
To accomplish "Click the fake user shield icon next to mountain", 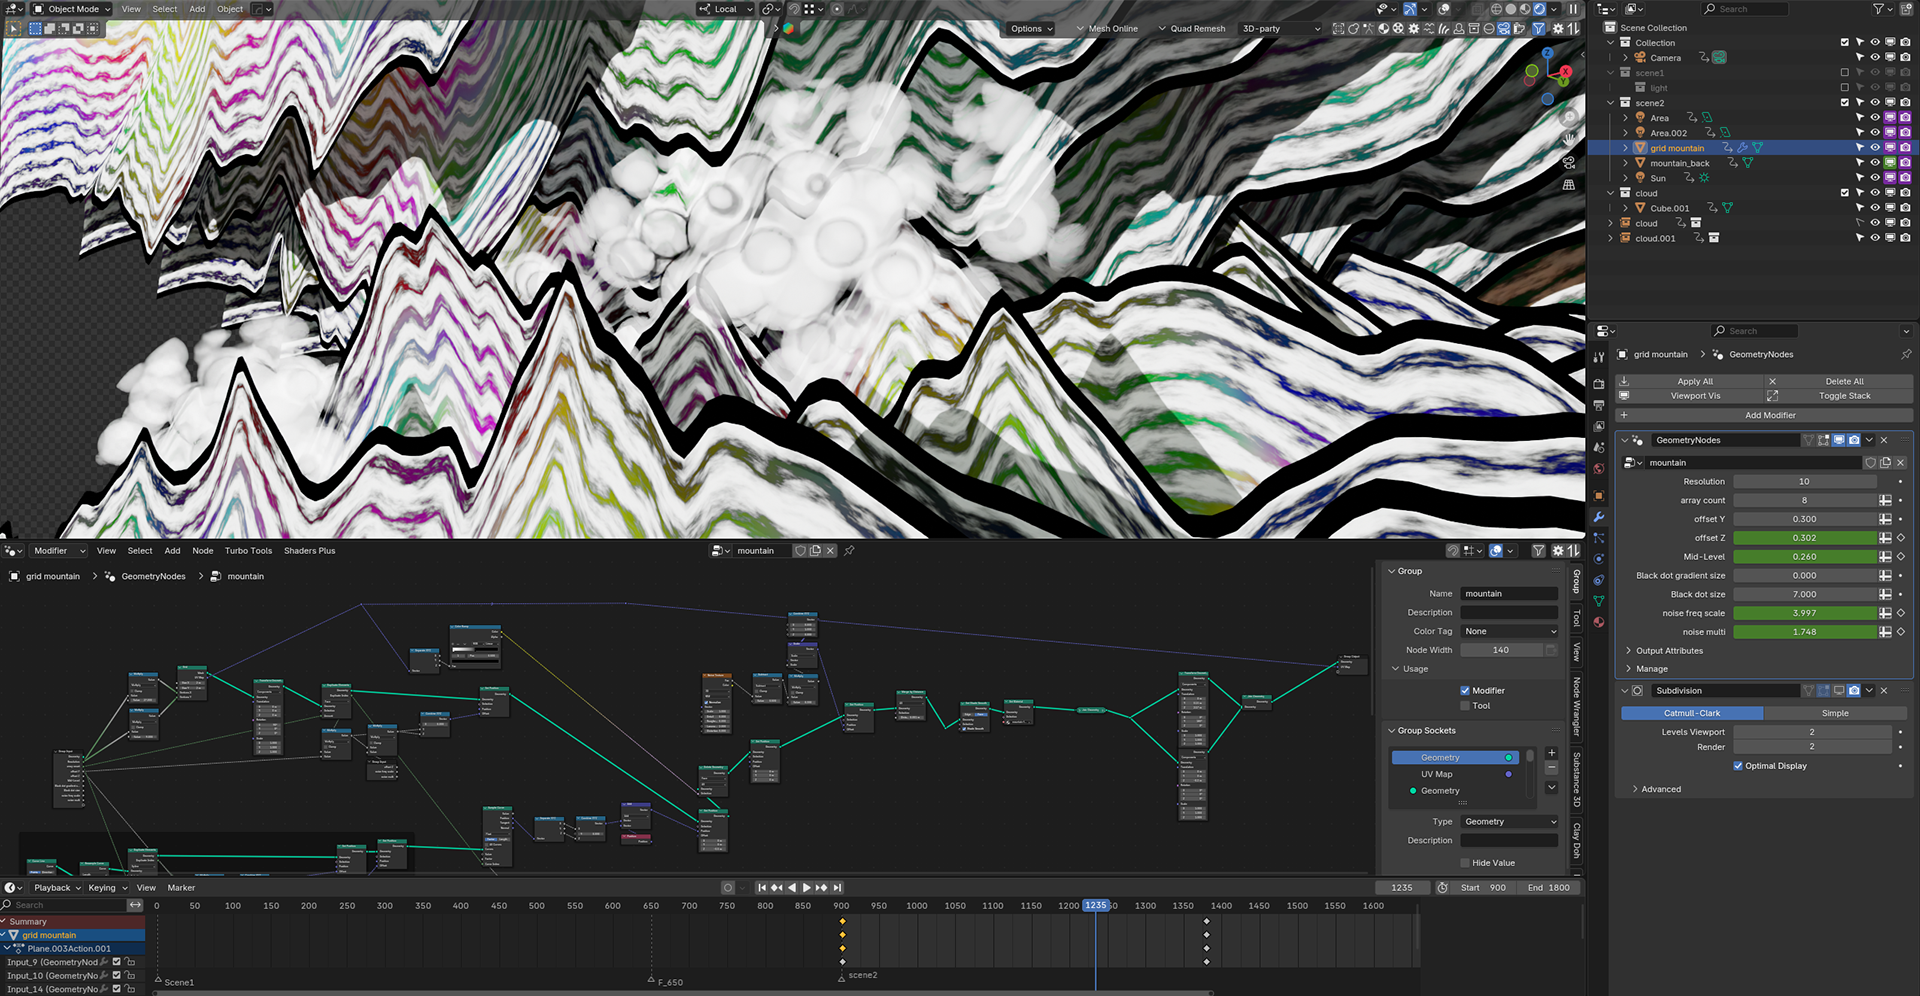I will point(1870,463).
